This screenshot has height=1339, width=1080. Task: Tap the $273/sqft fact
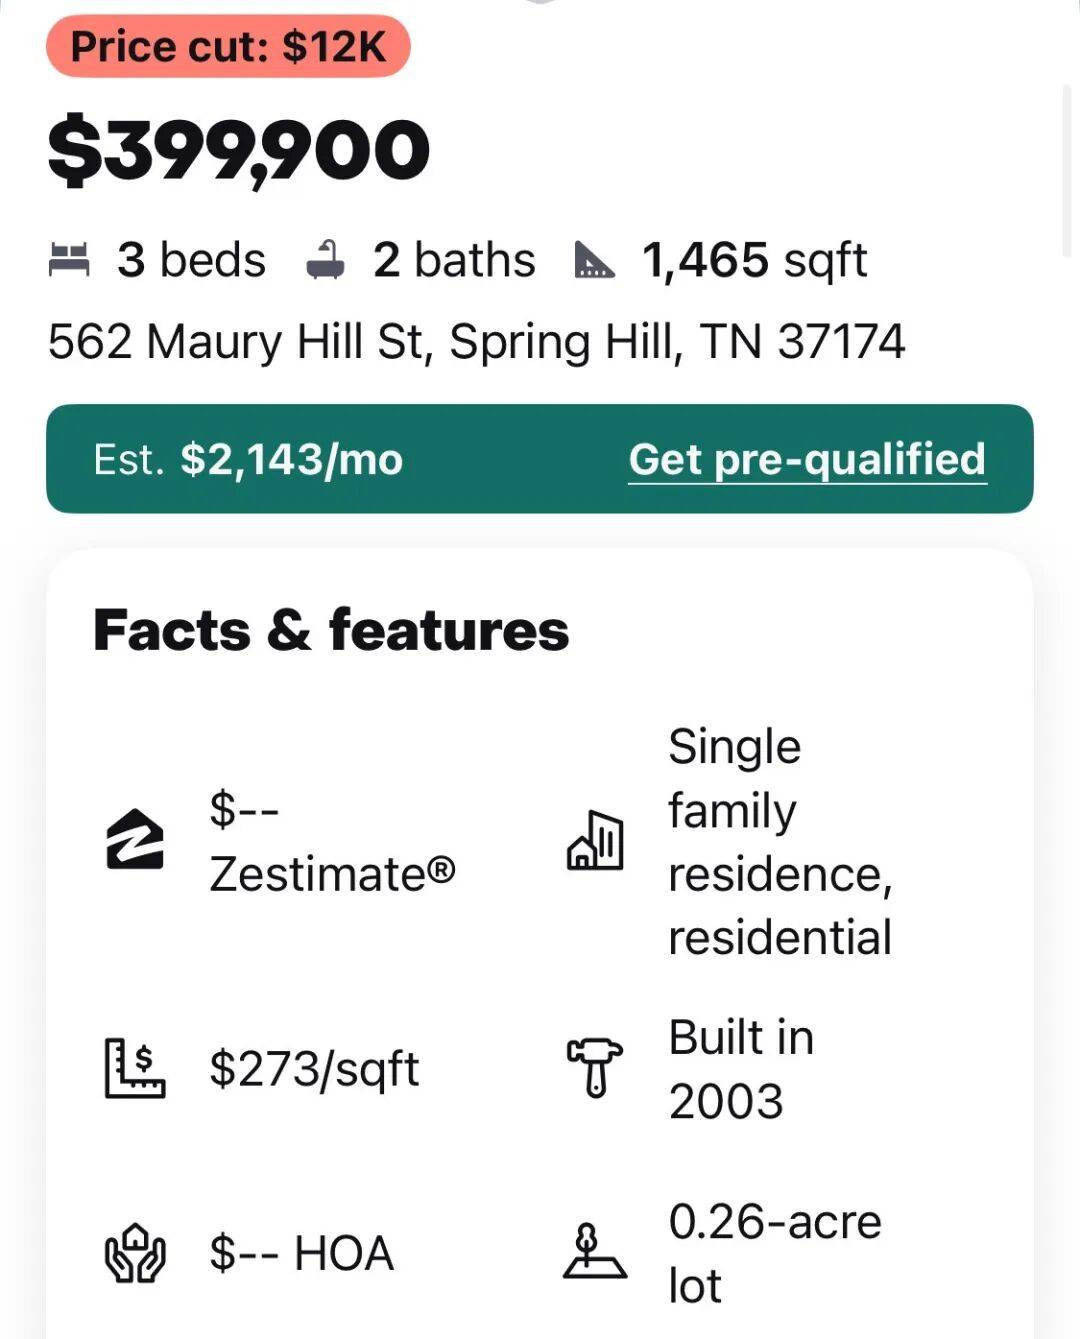pos(314,1068)
